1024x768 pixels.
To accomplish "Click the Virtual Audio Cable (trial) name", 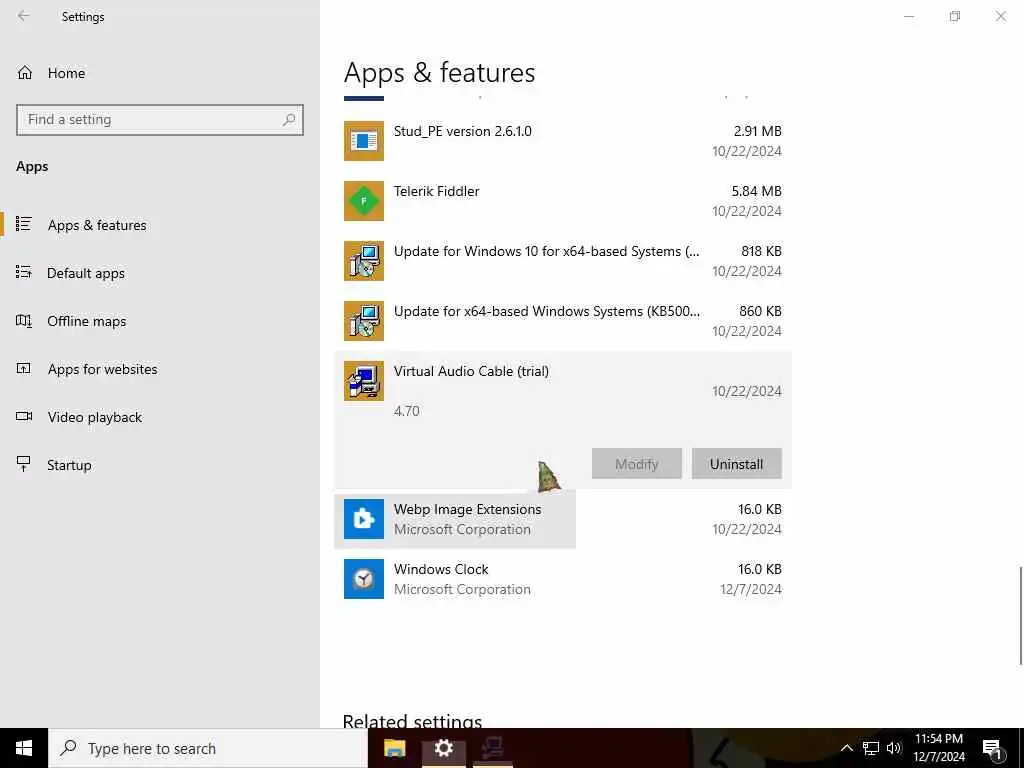I will tap(471, 371).
